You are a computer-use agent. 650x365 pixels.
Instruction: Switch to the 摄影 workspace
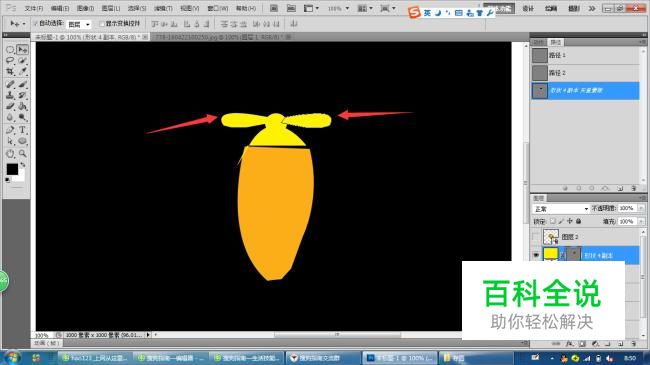[x=574, y=8]
